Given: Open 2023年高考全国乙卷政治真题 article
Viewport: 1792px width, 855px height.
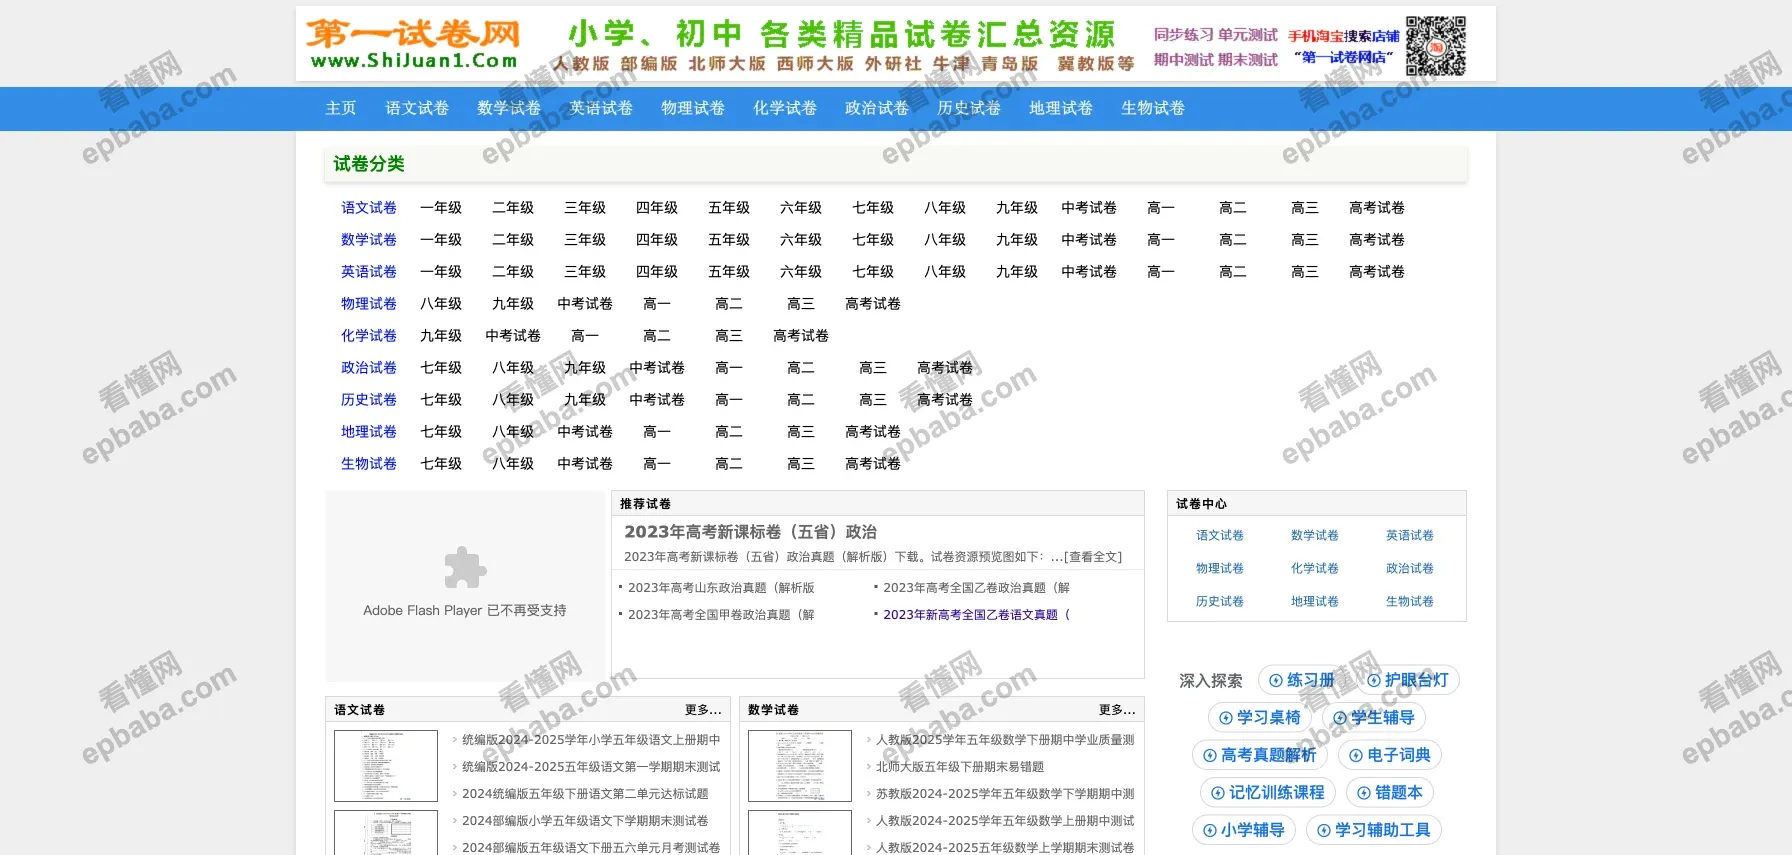Looking at the screenshot, I should point(976,588).
